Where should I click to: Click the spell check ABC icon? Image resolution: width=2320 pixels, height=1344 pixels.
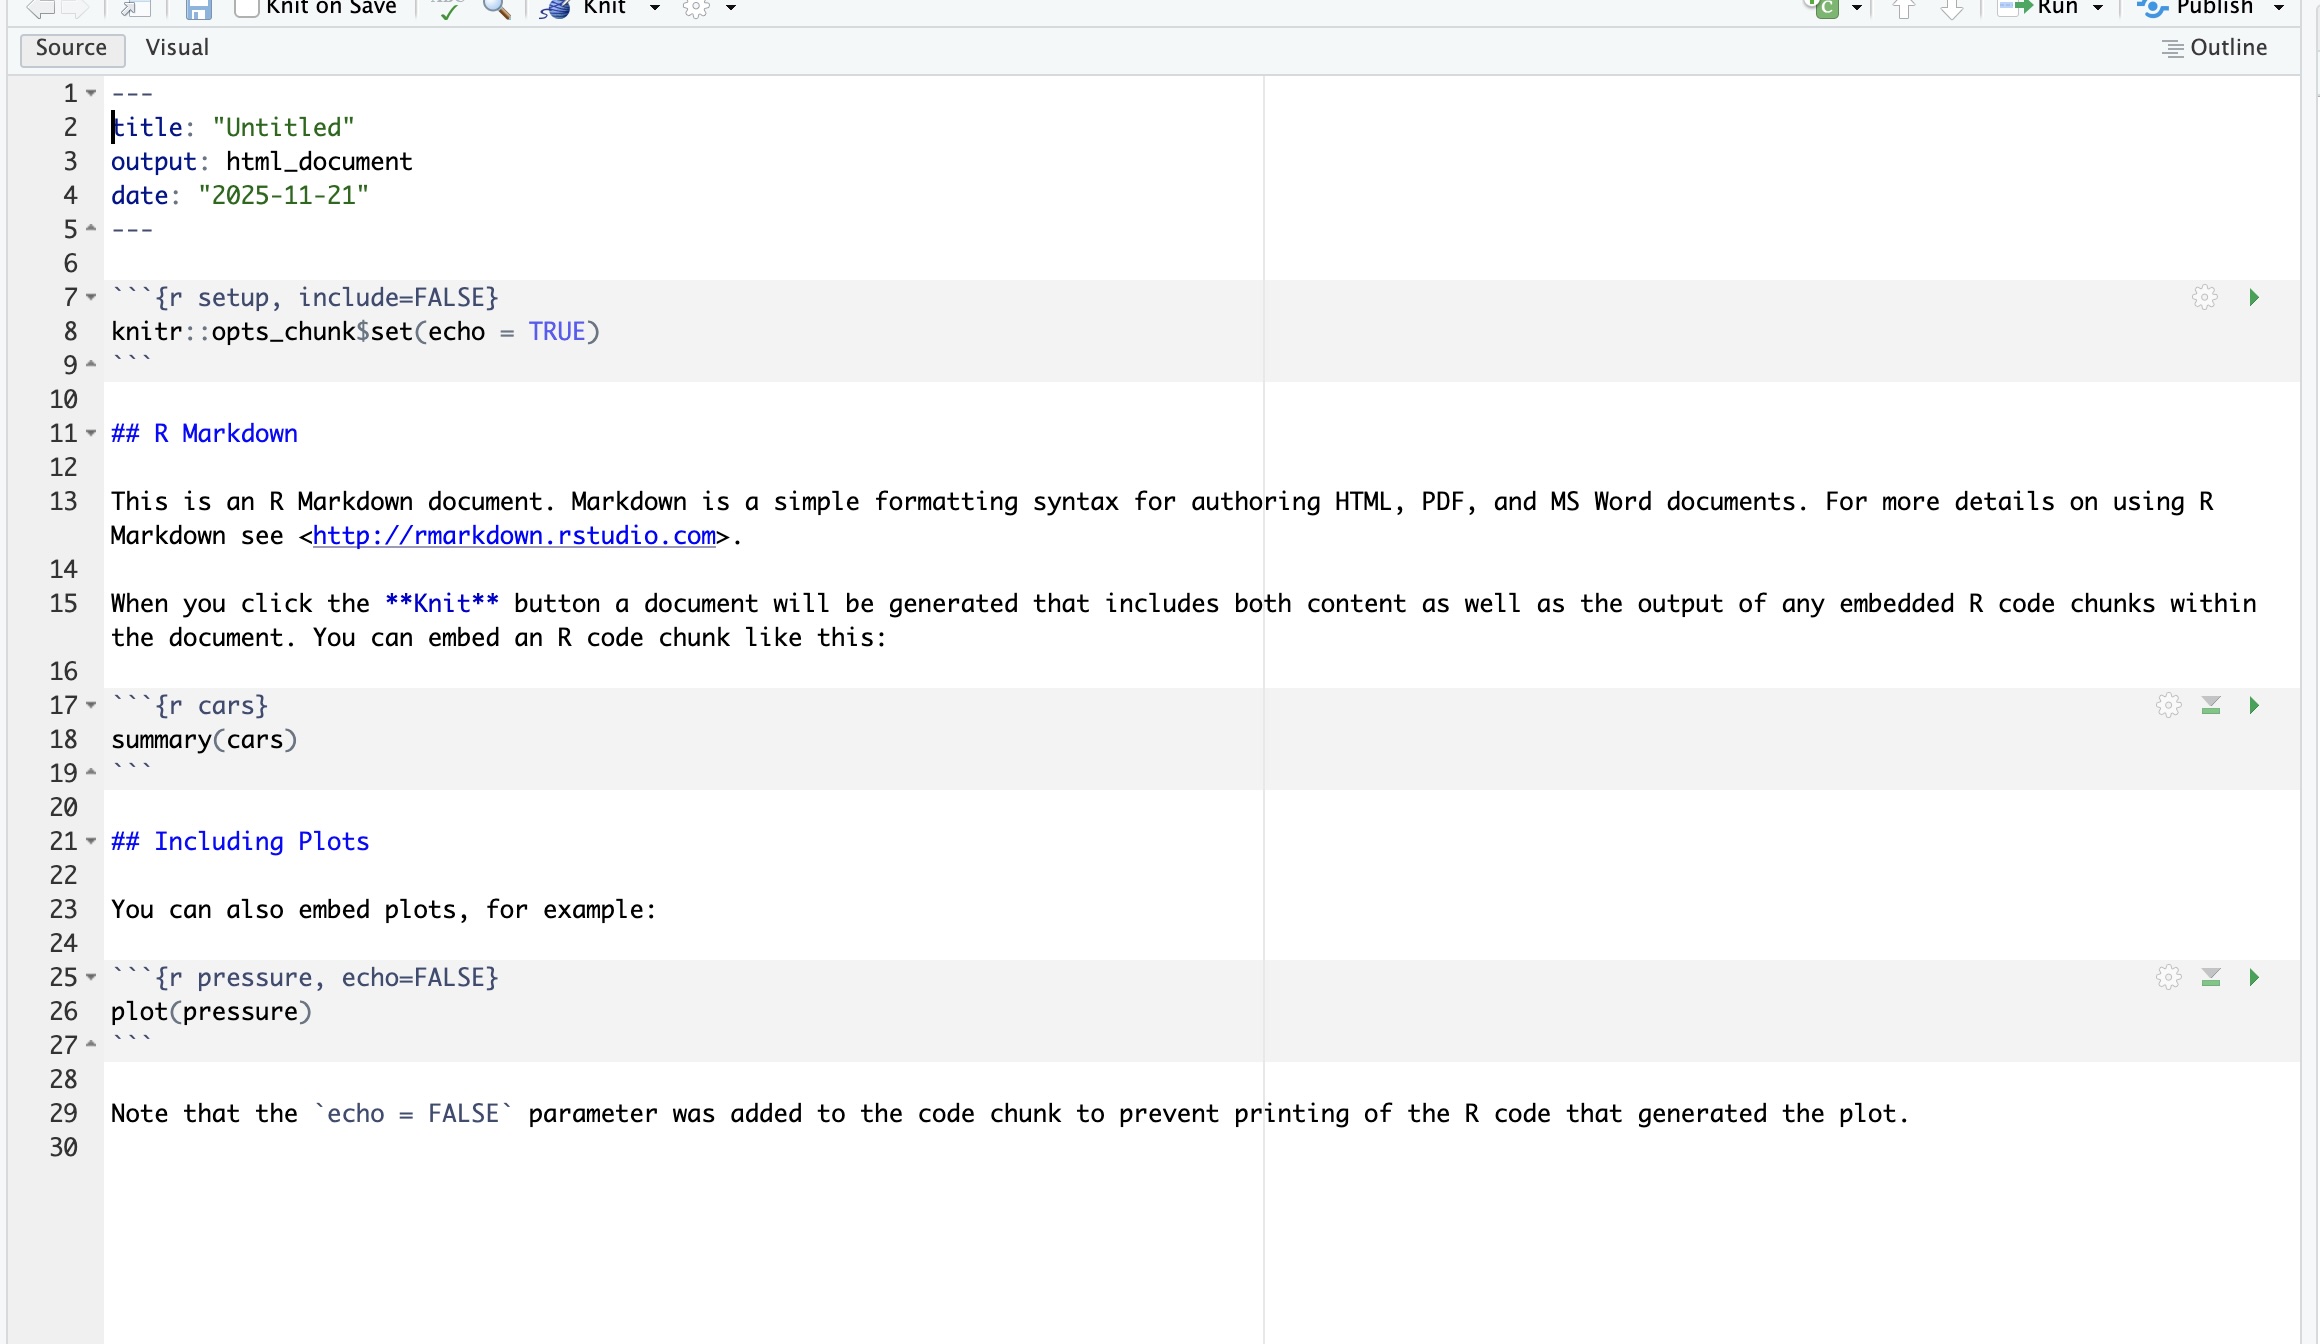[x=447, y=9]
